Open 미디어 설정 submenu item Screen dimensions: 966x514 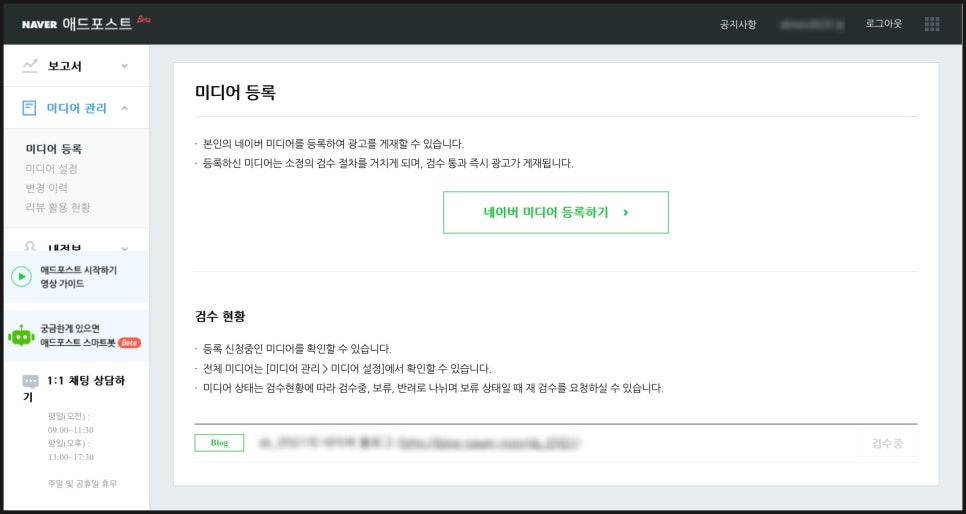tap(52, 168)
